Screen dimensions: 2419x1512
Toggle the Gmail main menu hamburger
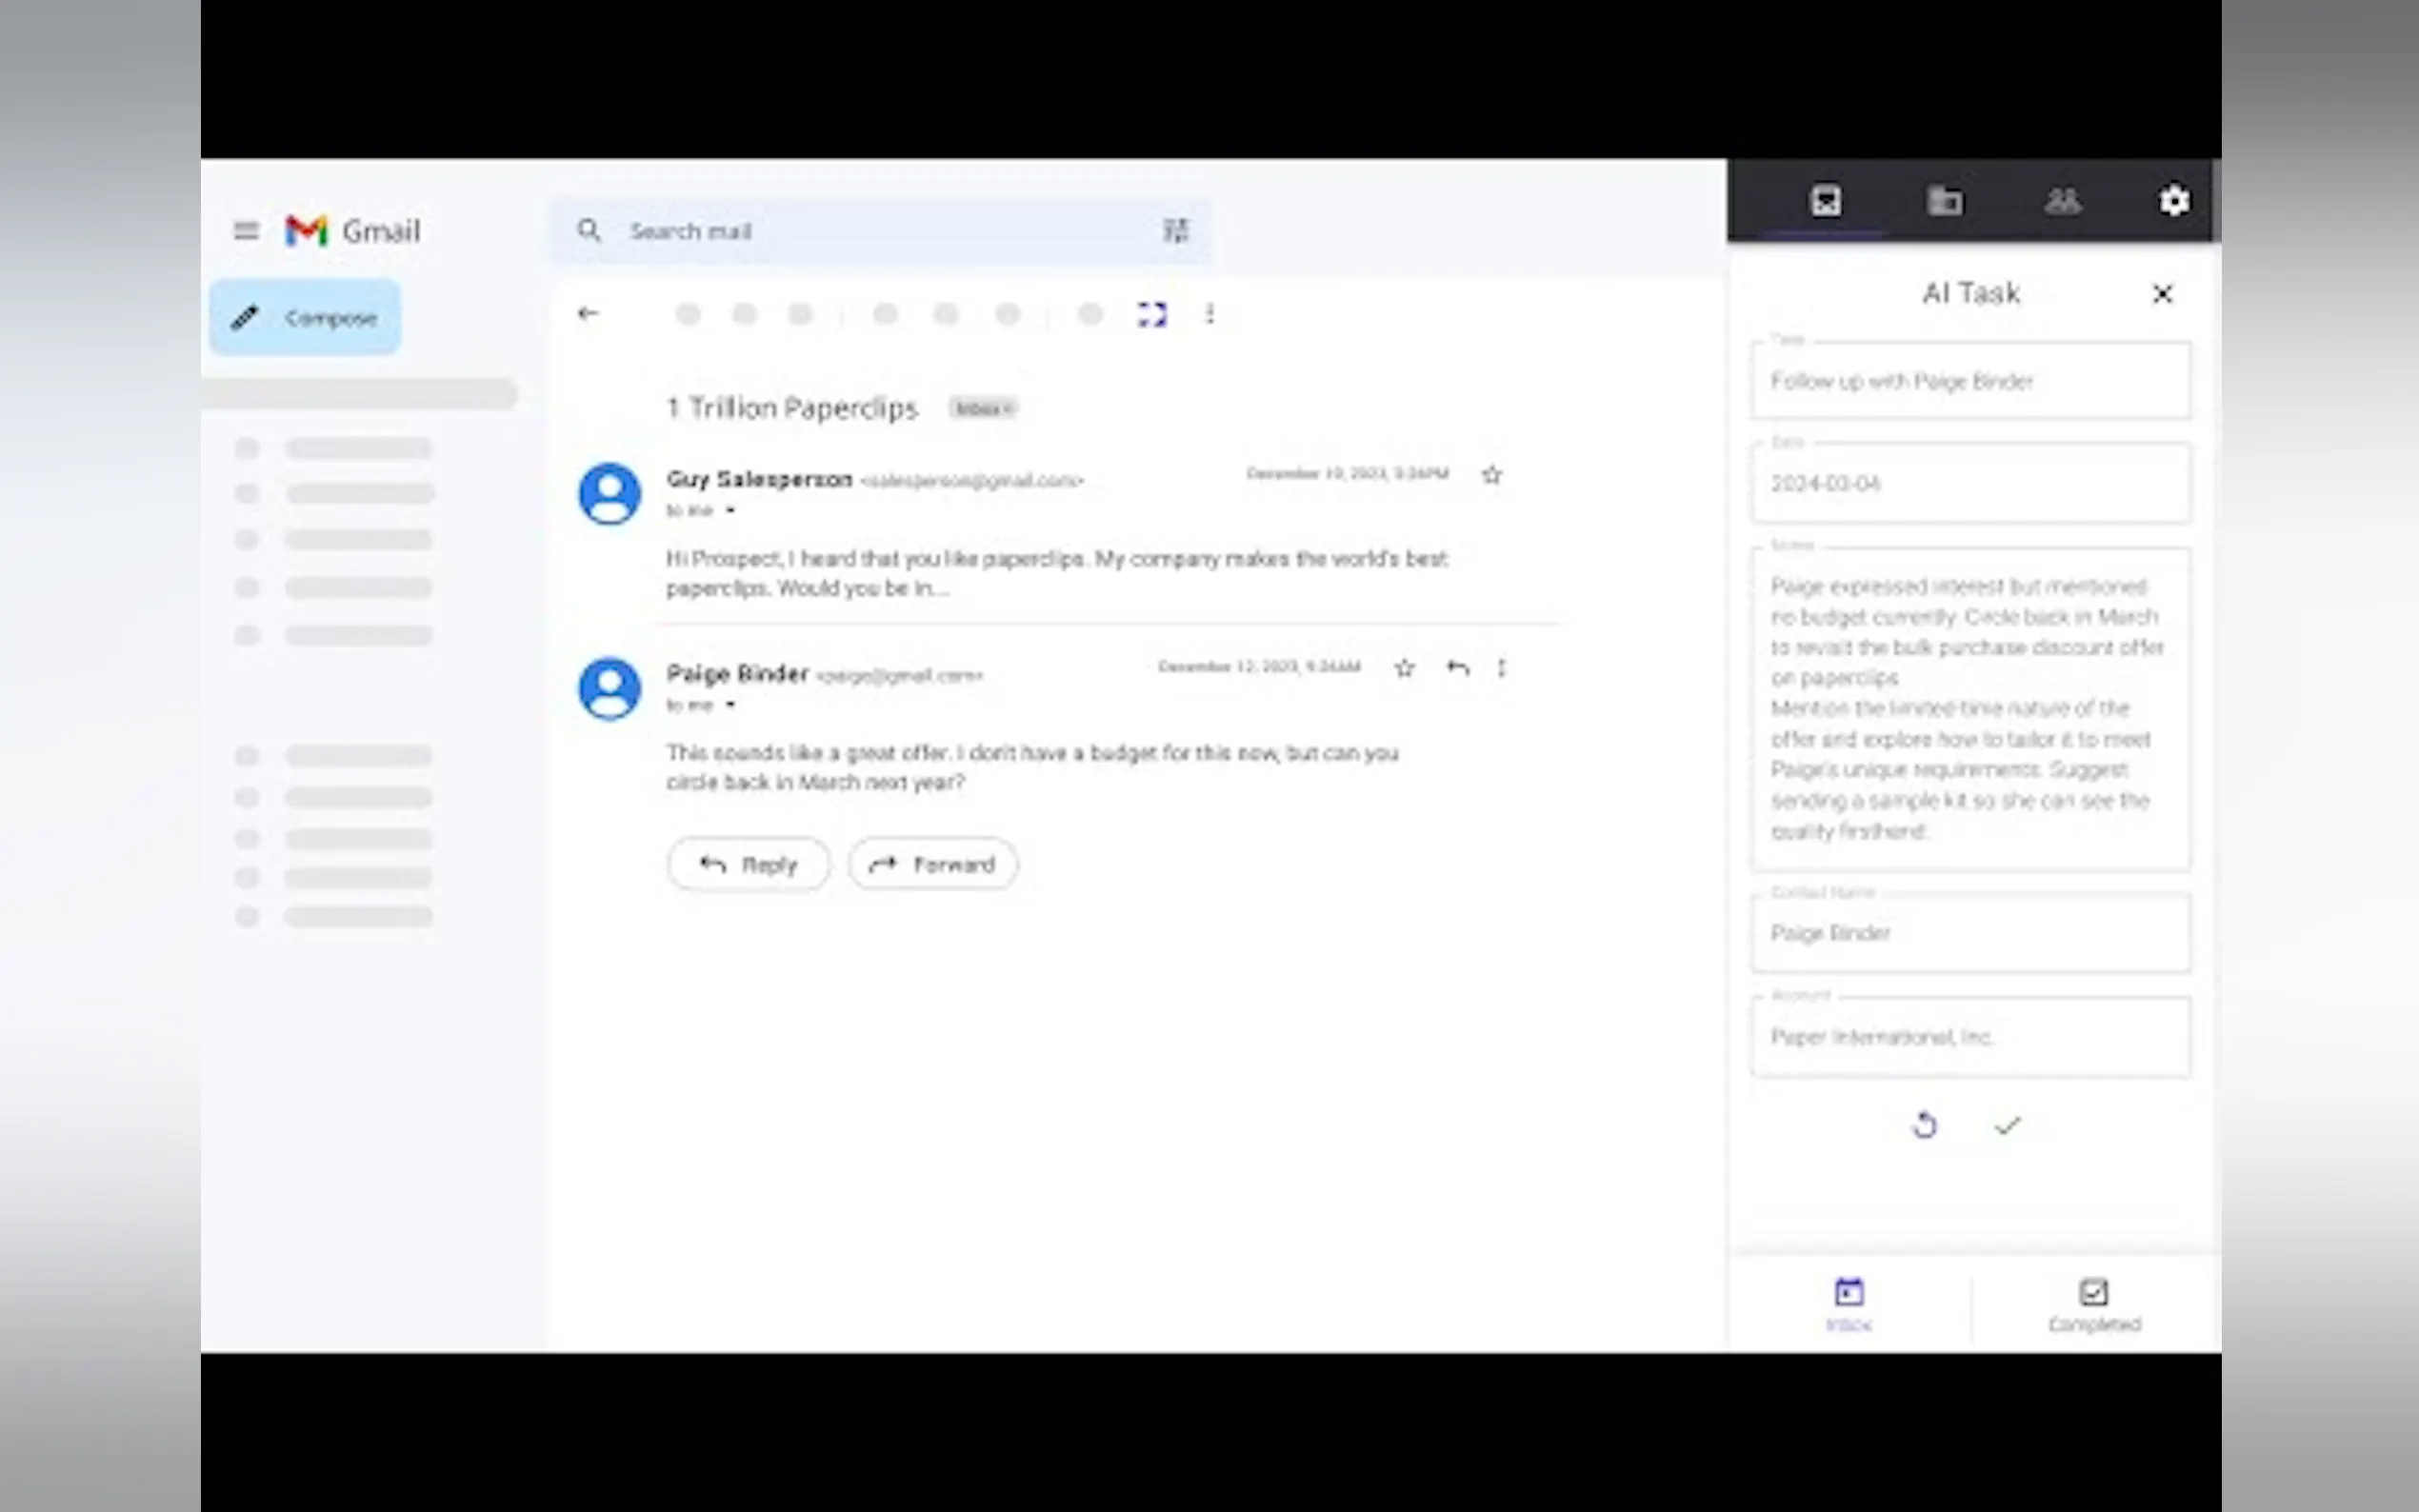246,231
